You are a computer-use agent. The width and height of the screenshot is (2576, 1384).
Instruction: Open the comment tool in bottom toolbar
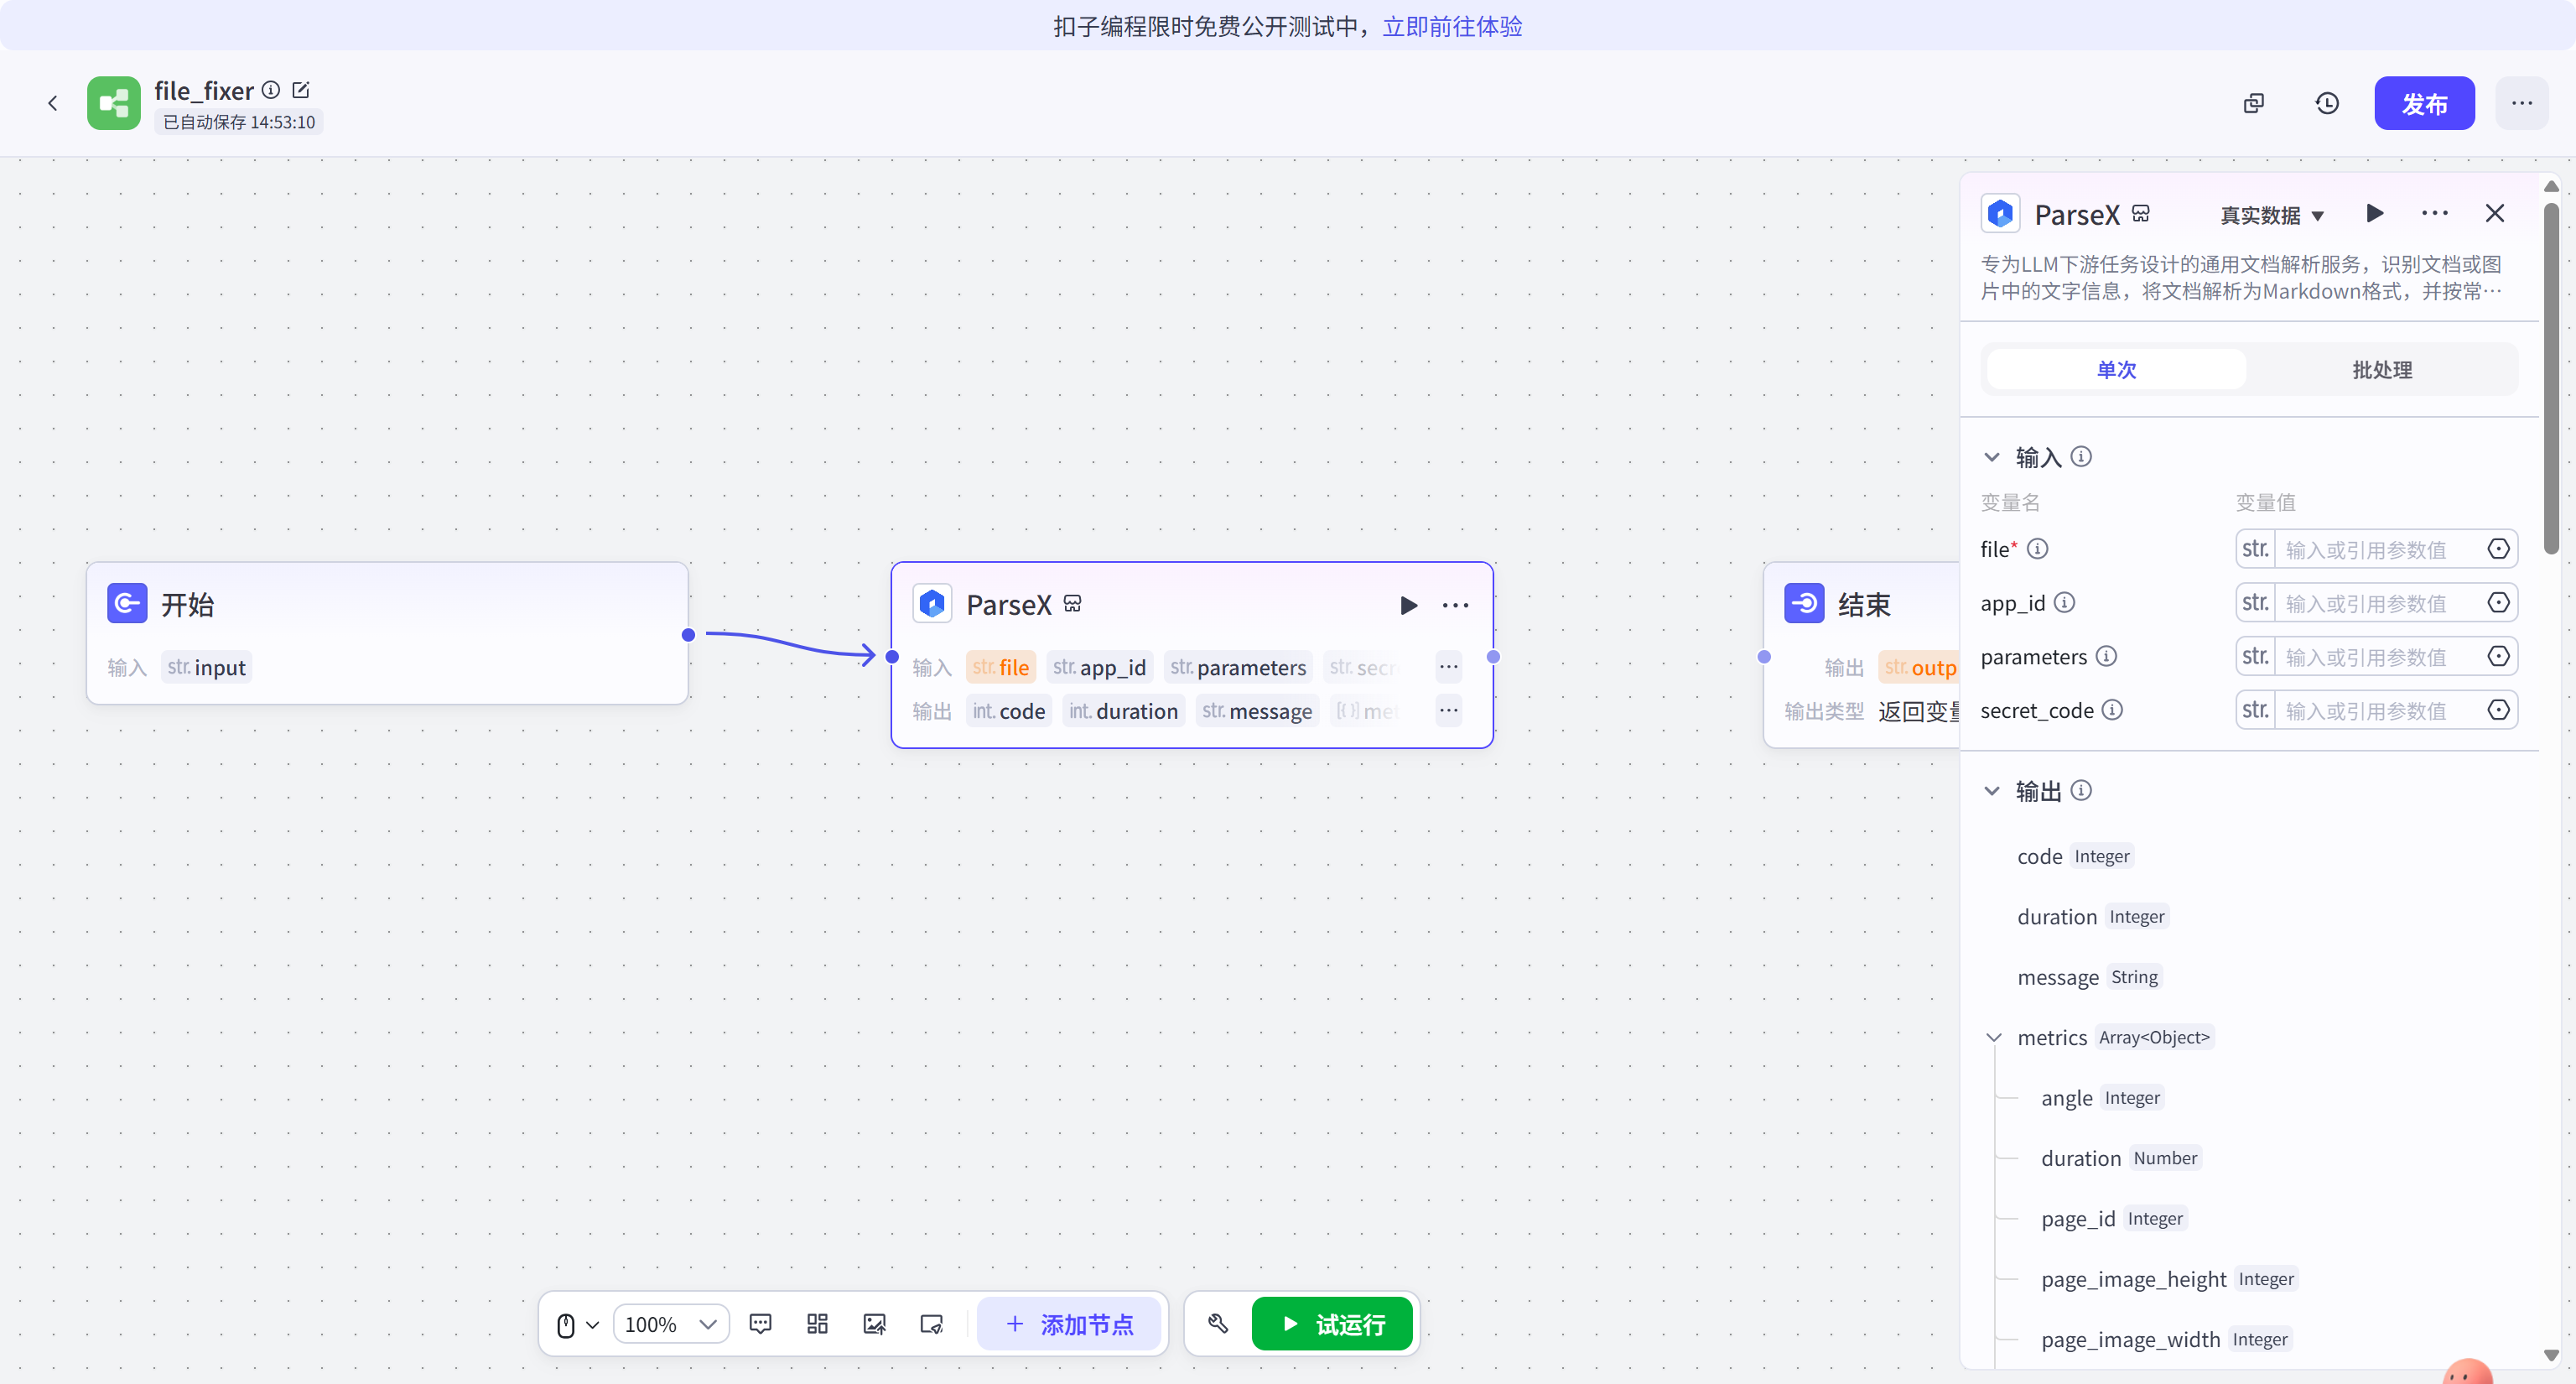[760, 1324]
